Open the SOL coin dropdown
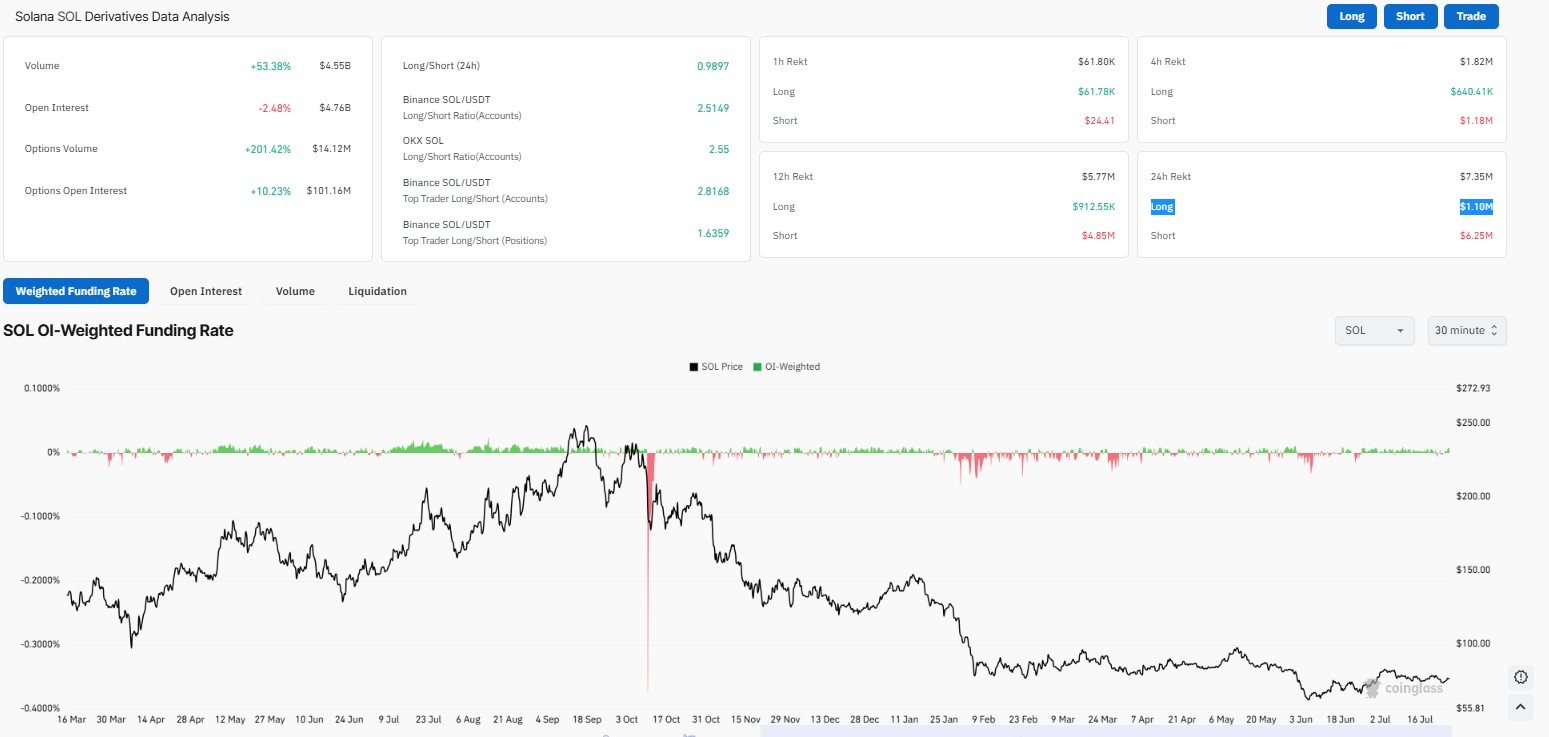The height and width of the screenshot is (737, 1549). (x=1374, y=330)
